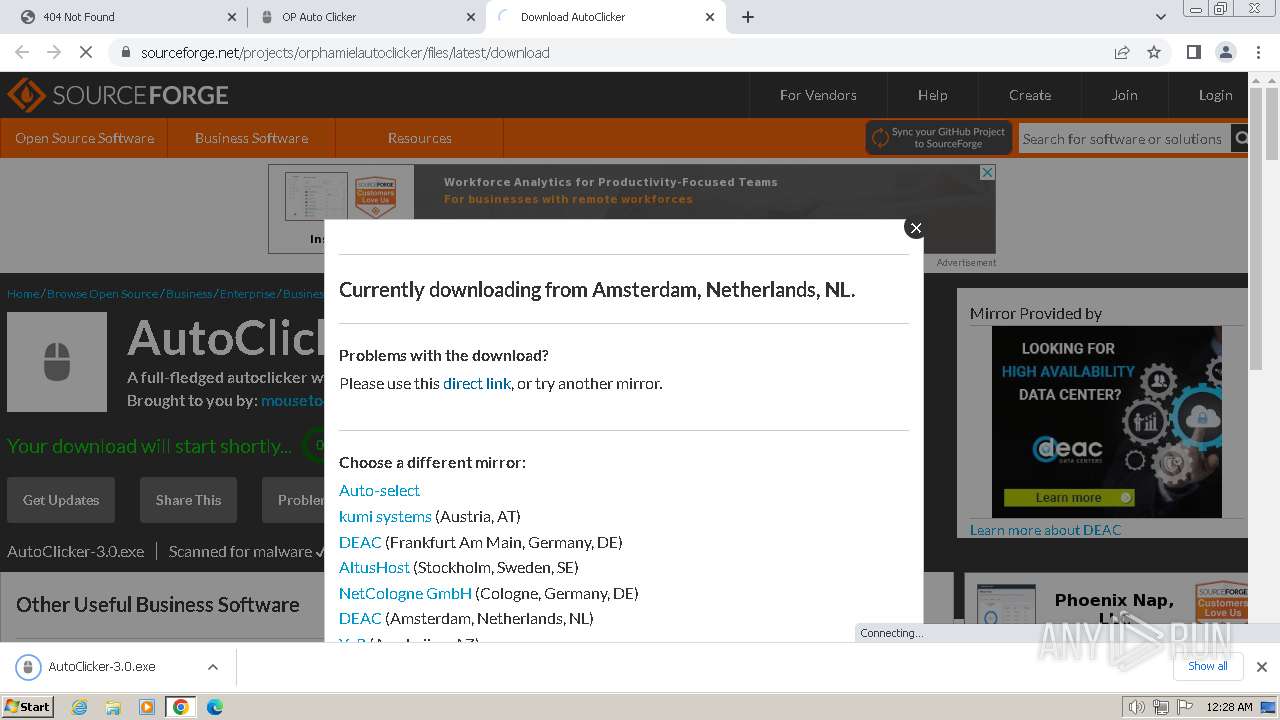
Task: Click the network icon in system tray
Action: tap(1160, 707)
